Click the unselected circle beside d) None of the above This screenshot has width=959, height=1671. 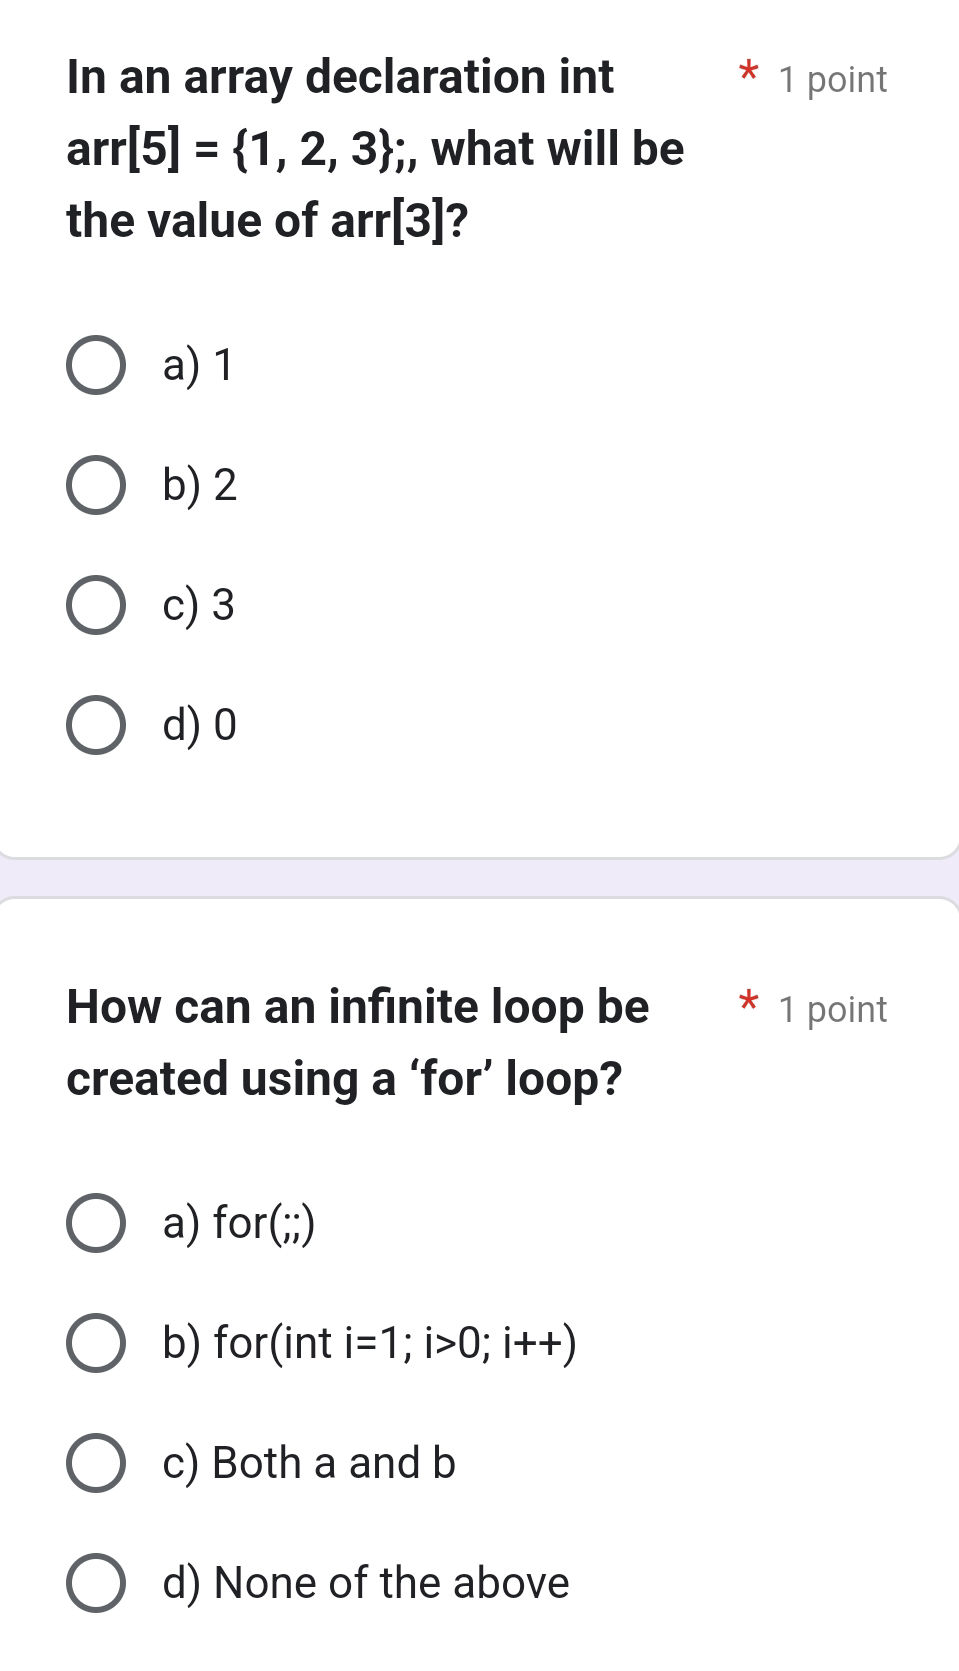[95, 1582]
